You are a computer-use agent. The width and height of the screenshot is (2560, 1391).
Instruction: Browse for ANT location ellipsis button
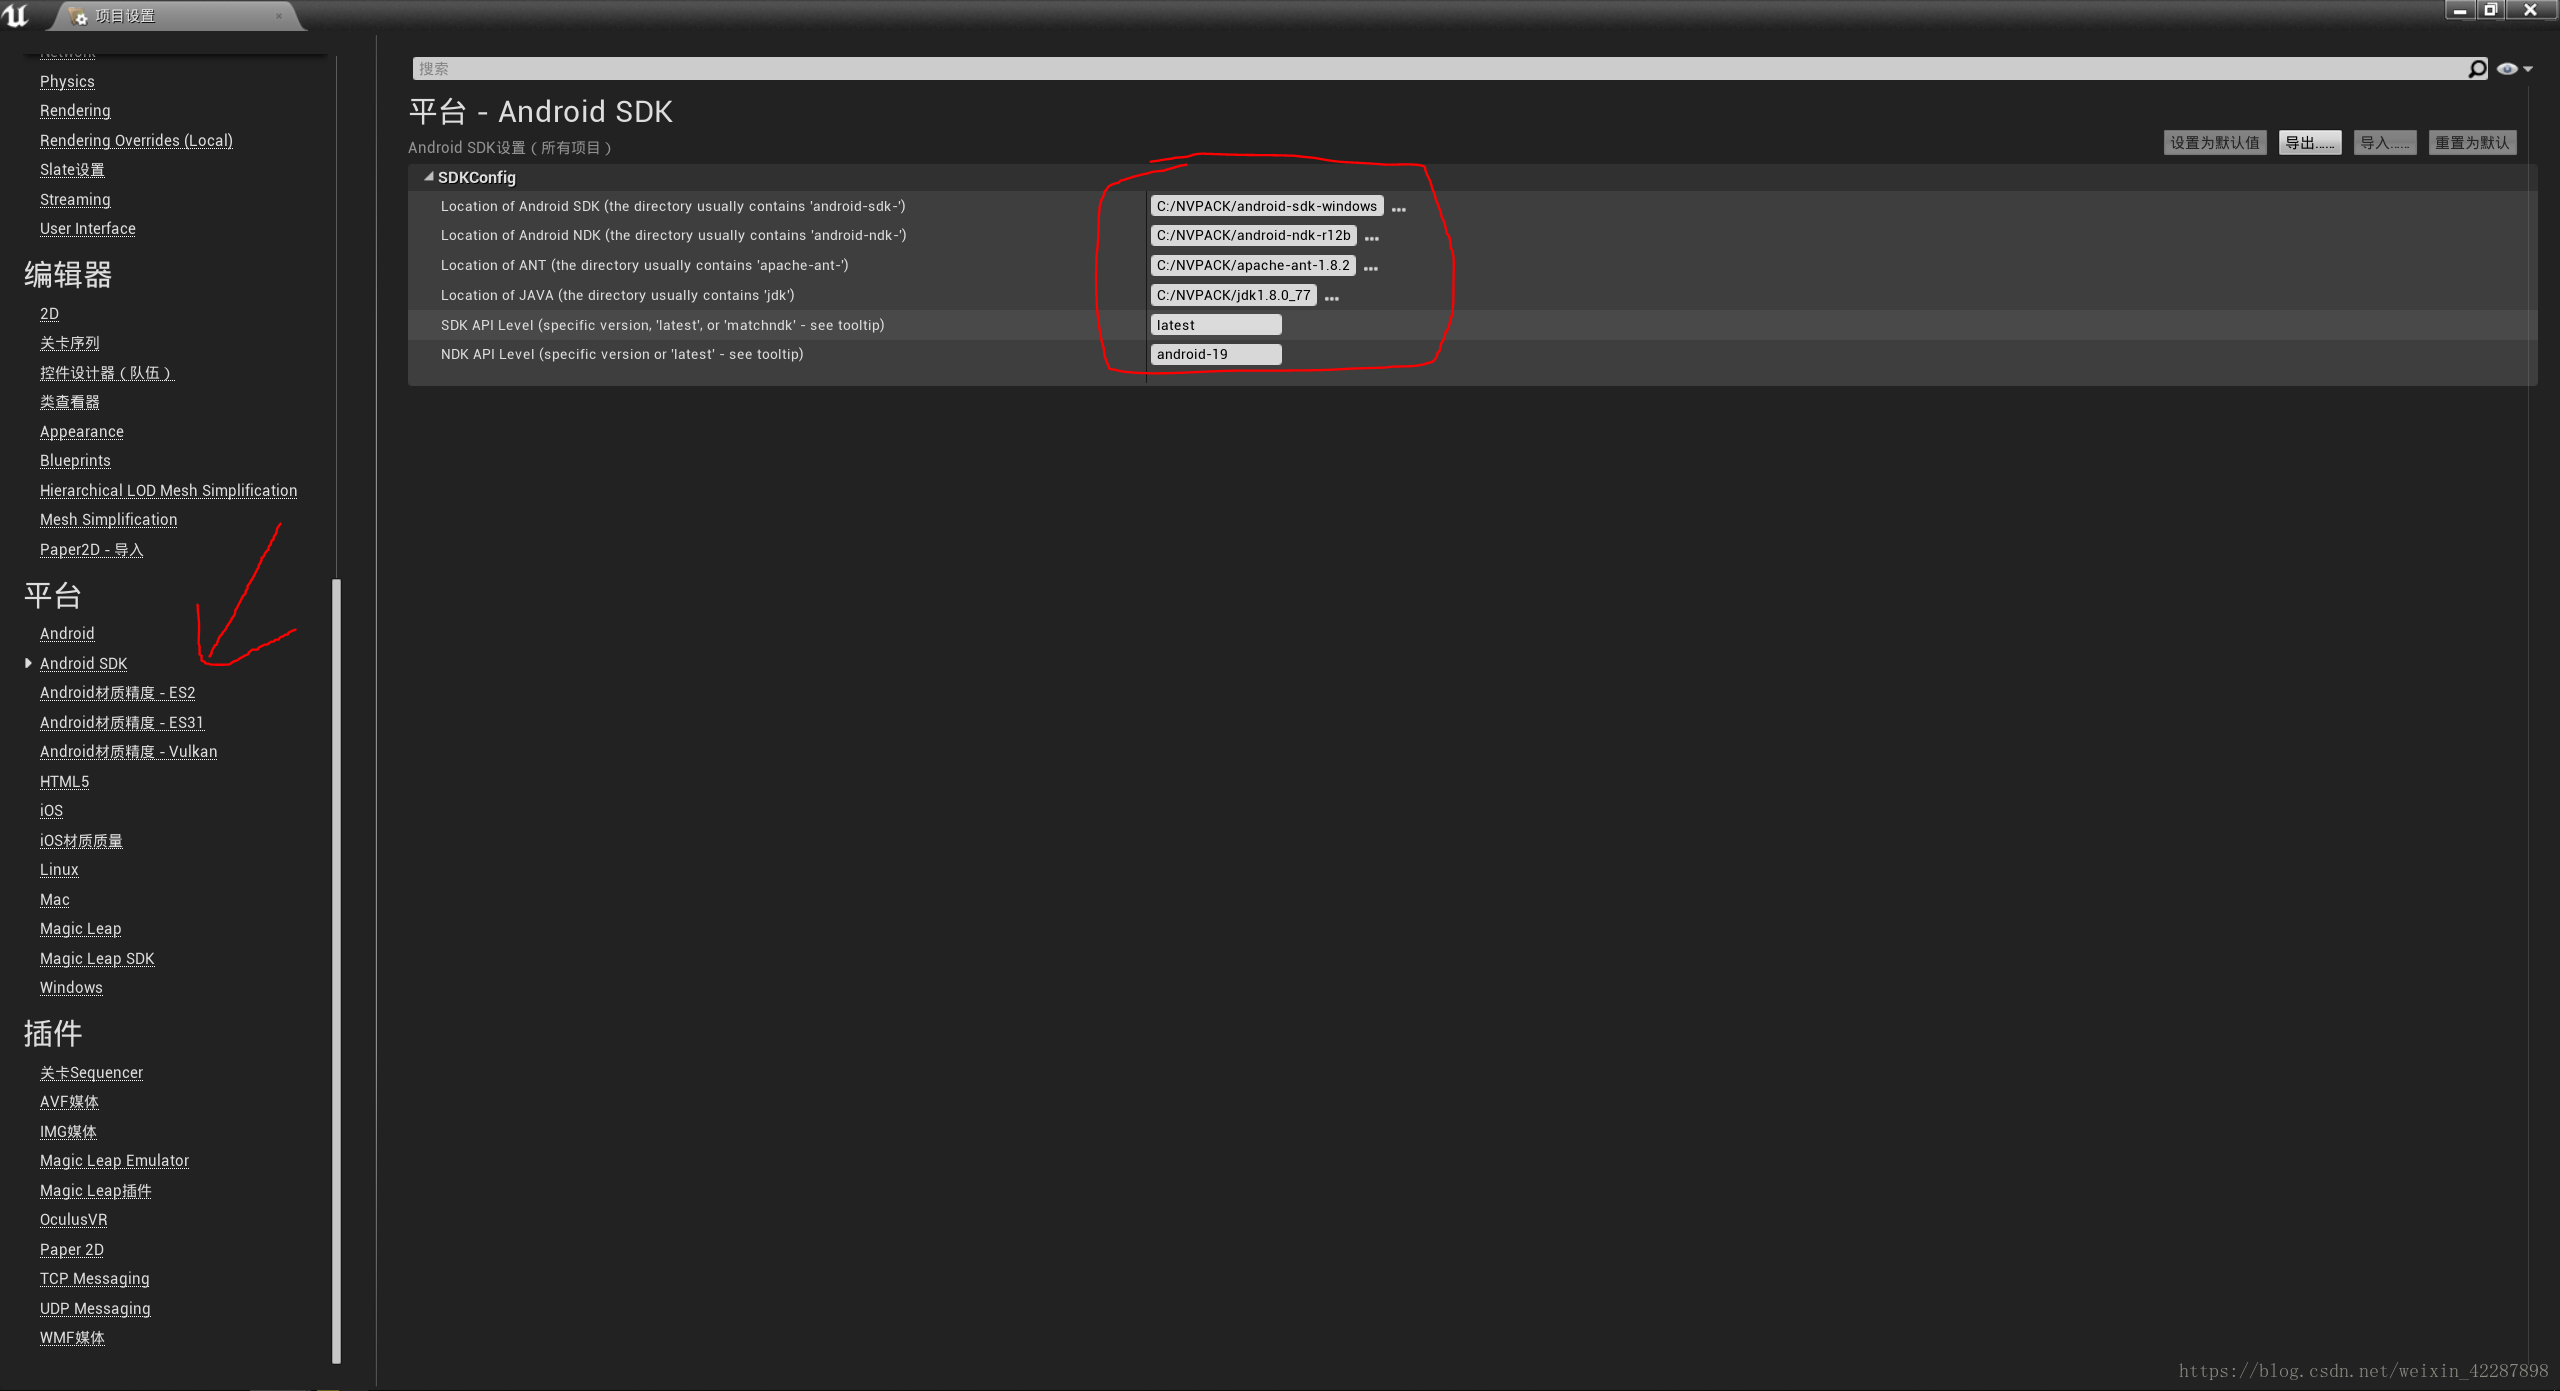tap(1371, 267)
